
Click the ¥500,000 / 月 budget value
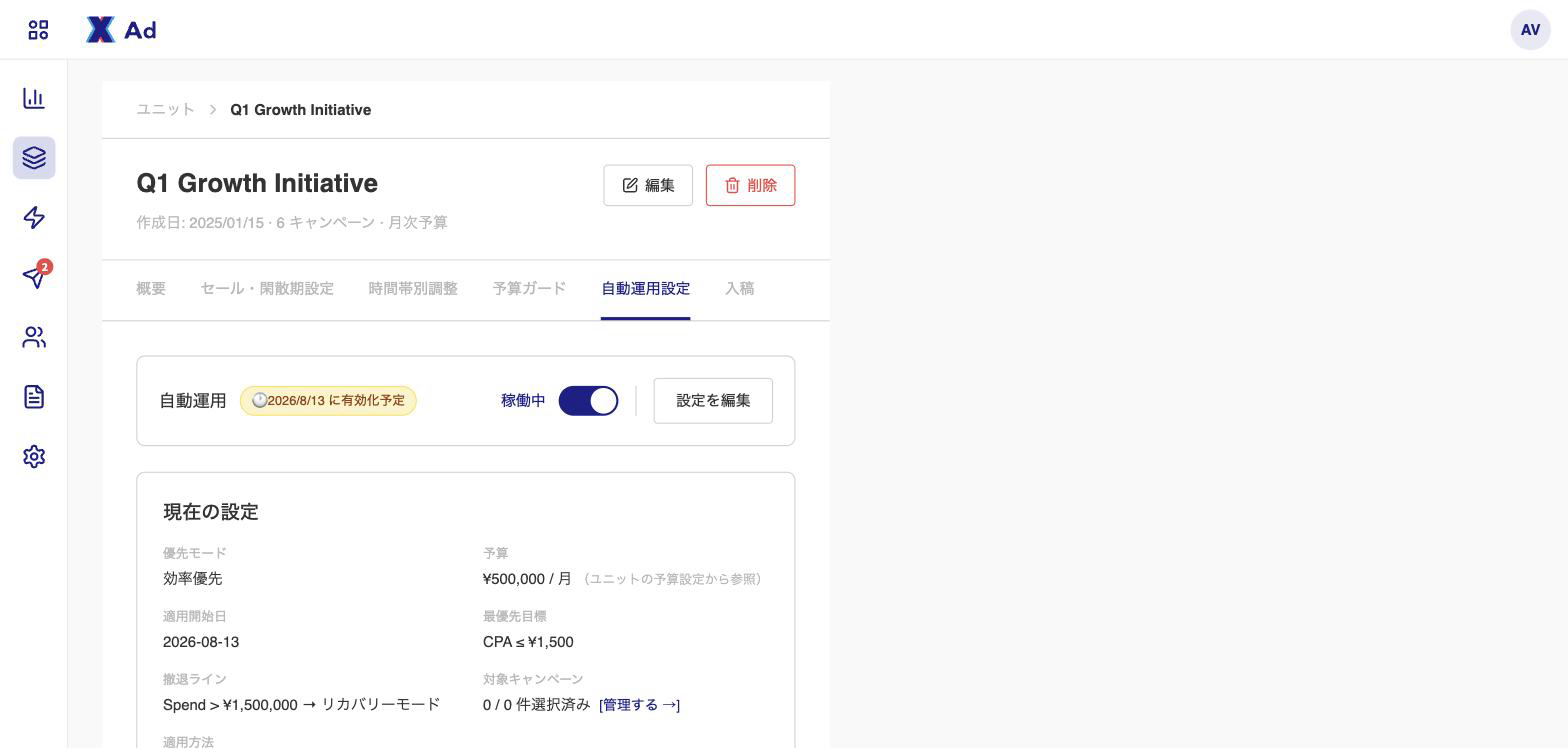coord(527,579)
